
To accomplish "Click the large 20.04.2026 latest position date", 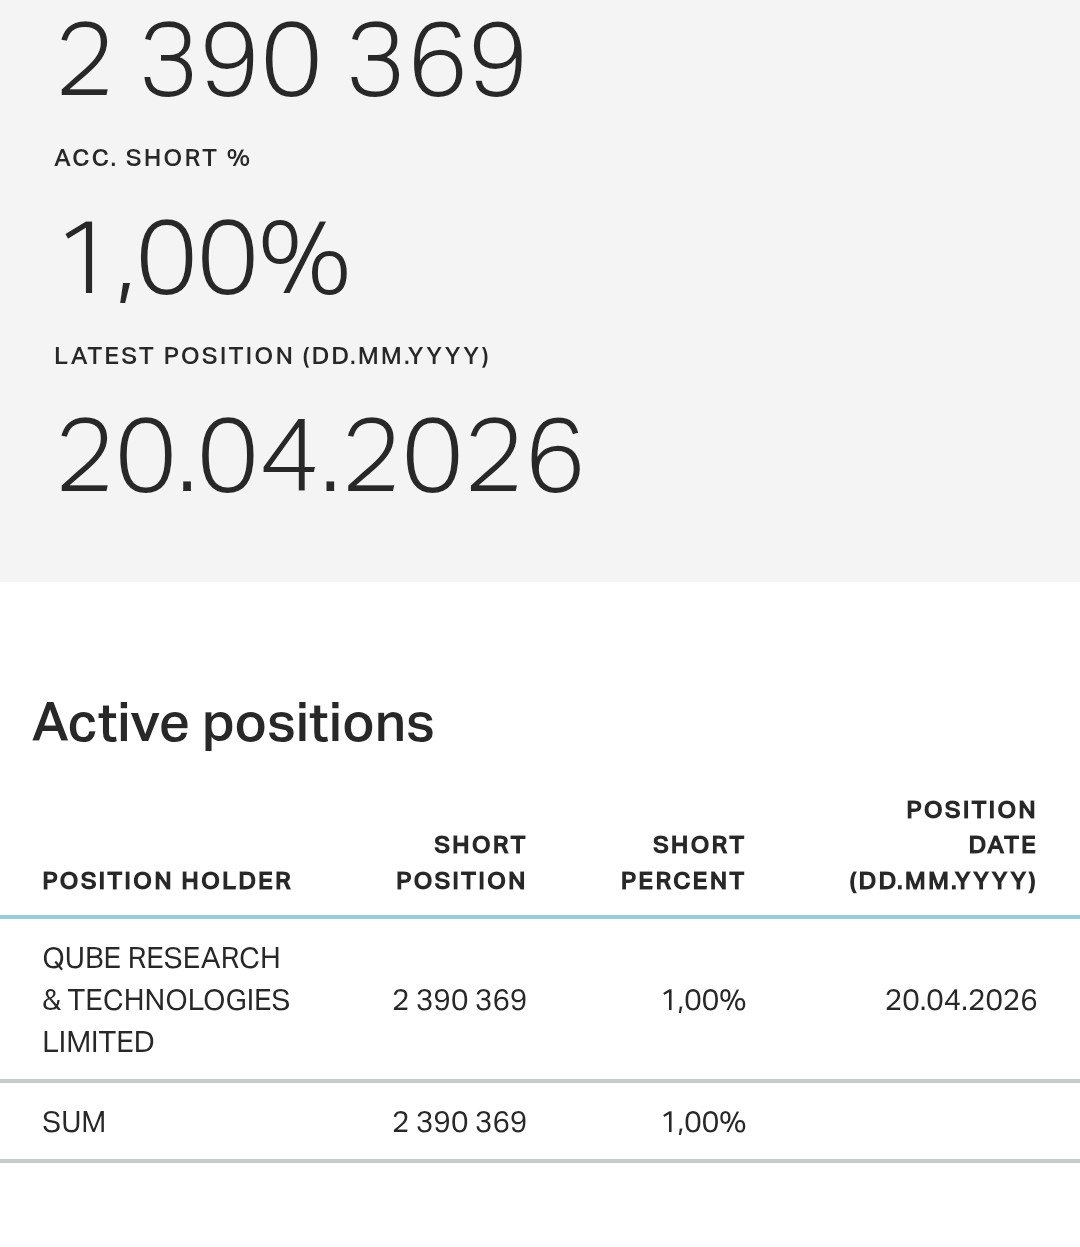I will (320, 457).
